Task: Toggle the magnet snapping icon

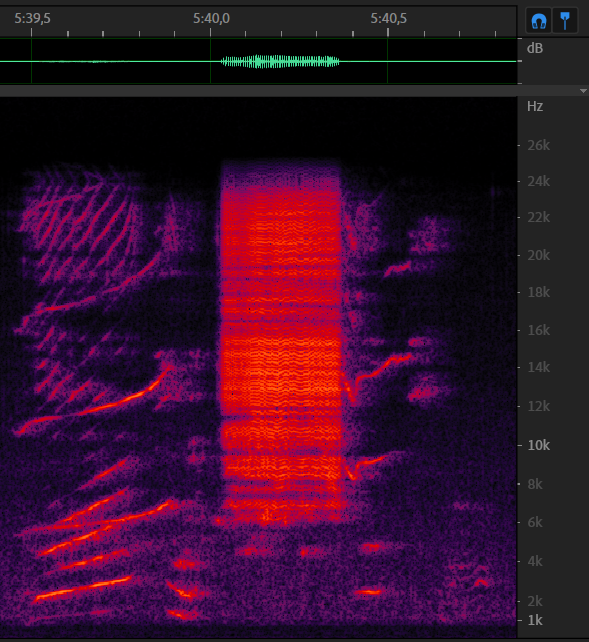Action: pyautogui.click(x=538, y=20)
